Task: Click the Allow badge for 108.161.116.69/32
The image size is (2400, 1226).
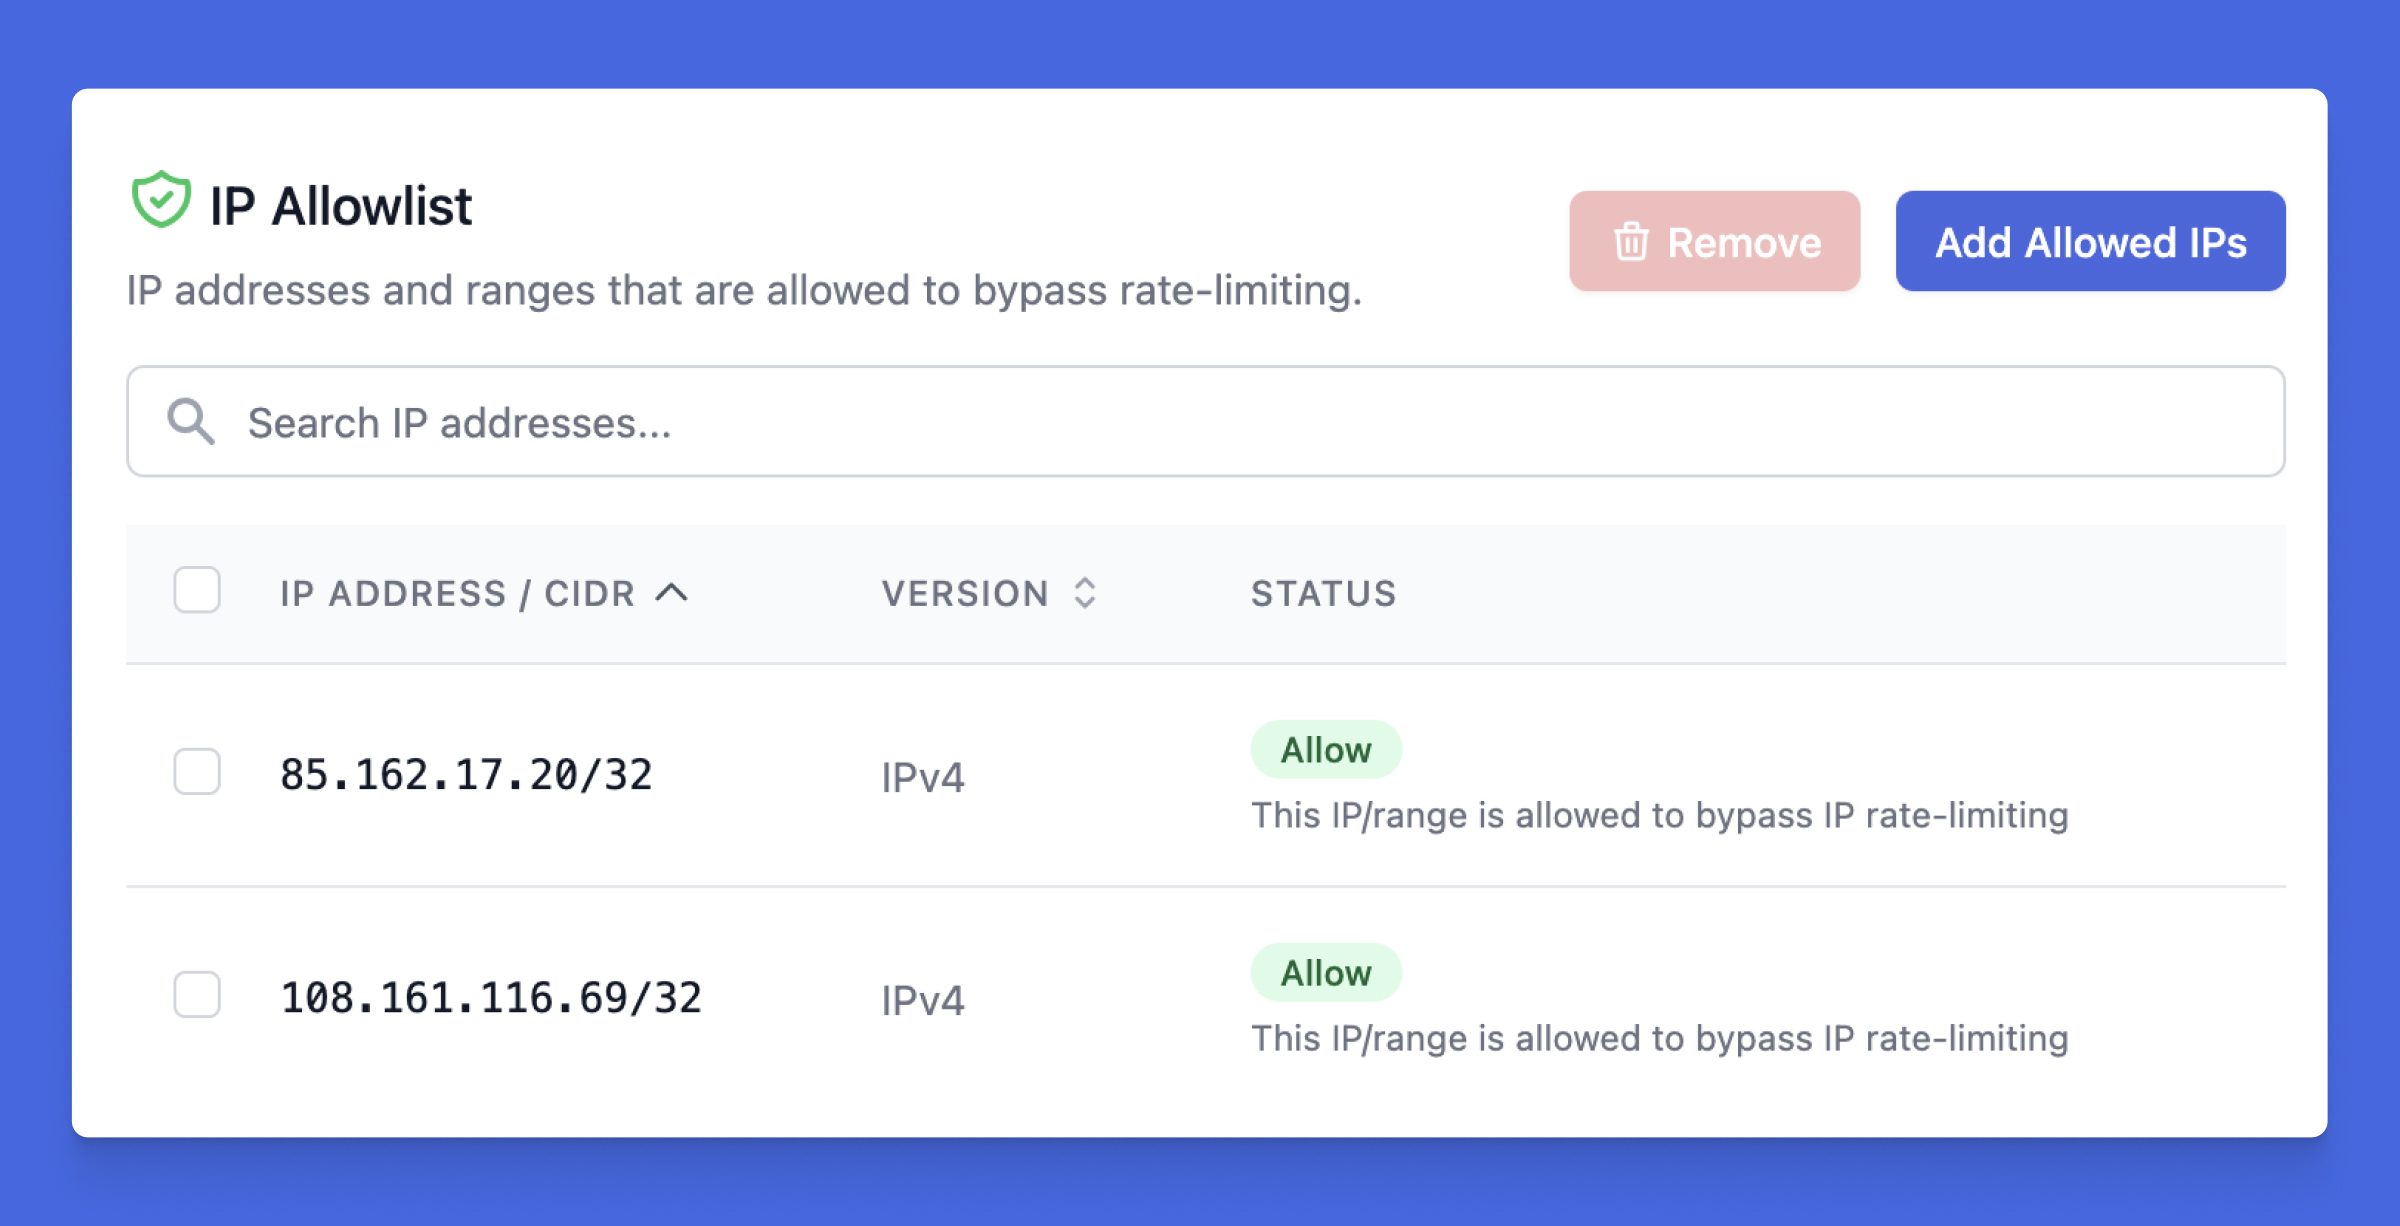Action: point(1326,973)
